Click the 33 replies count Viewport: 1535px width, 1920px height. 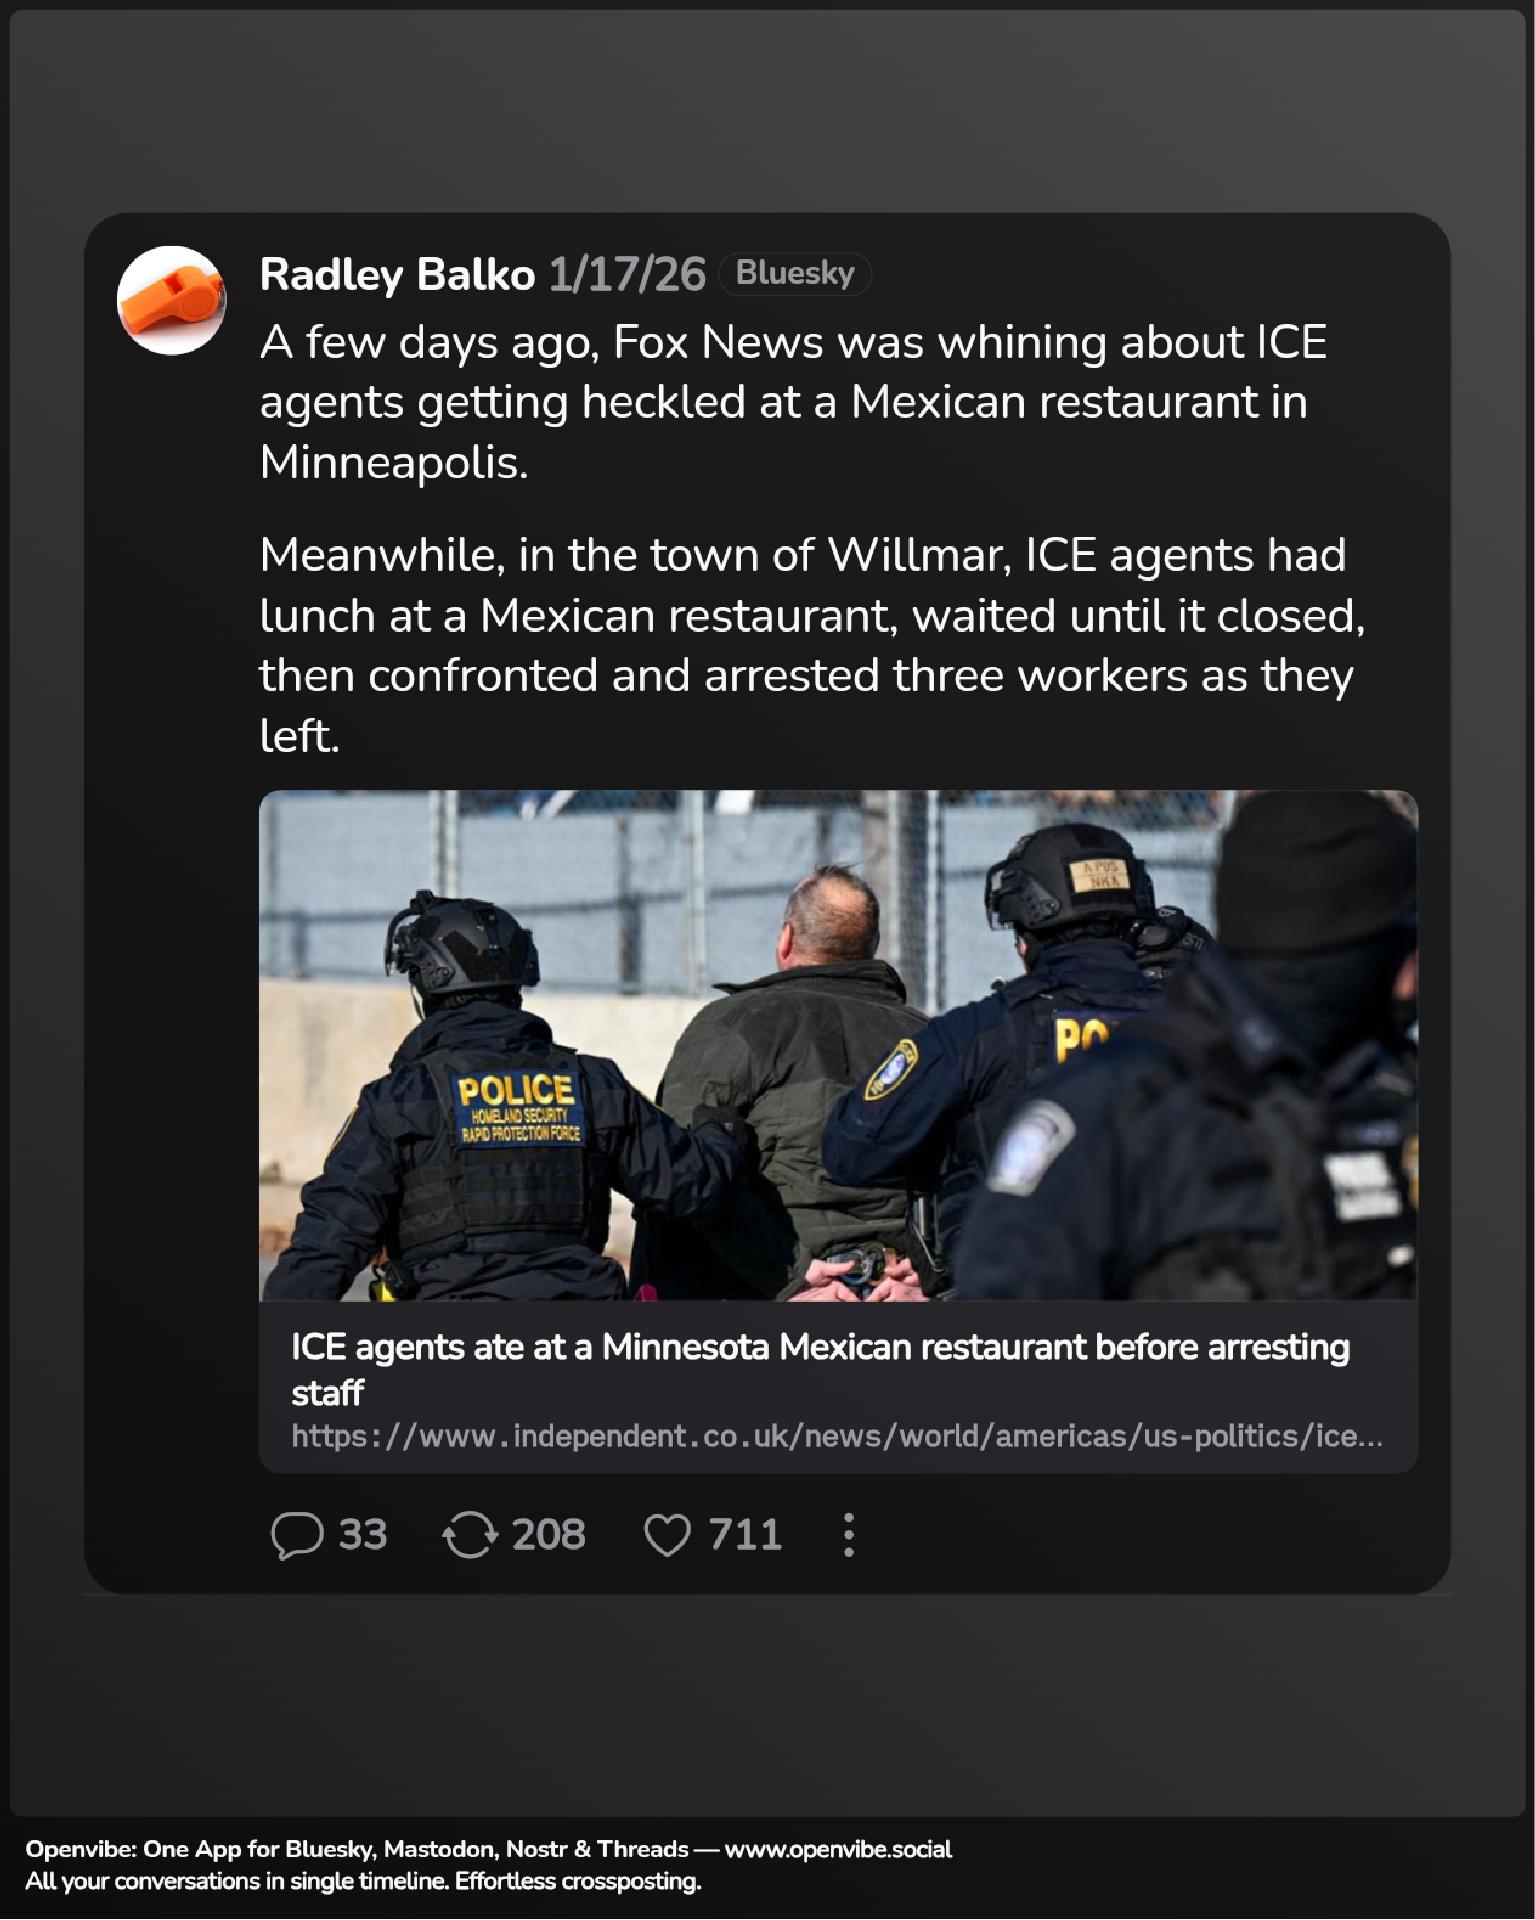(x=362, y=1535)
